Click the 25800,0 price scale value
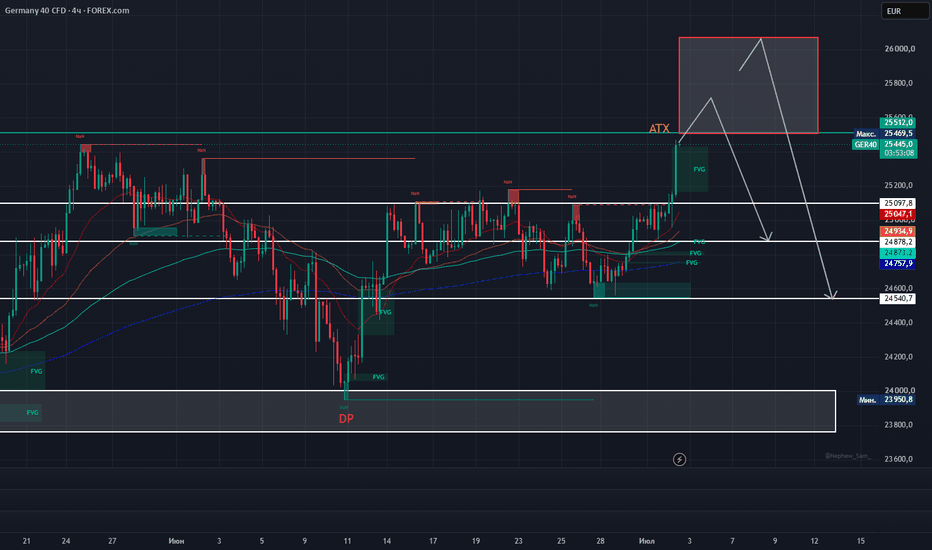The width and height of the screenshot is (932, 550). coord(898,83)
